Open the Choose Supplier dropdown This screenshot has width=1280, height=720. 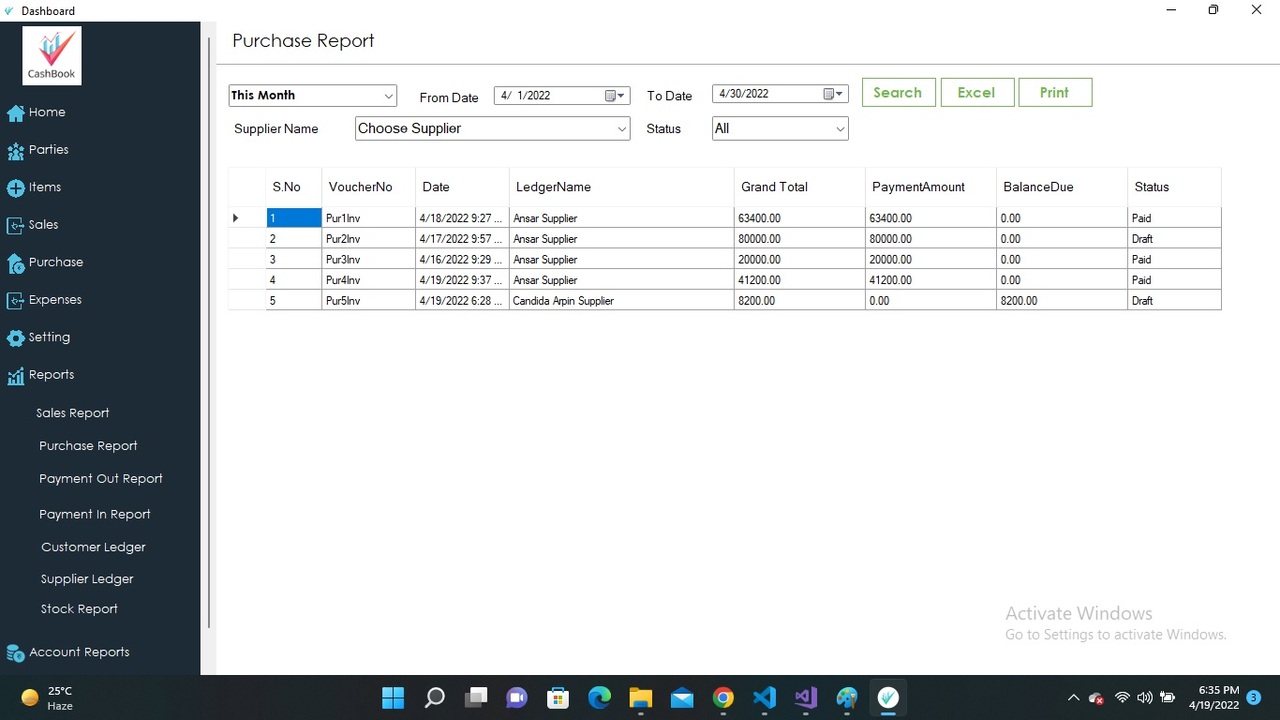[621, 128]
